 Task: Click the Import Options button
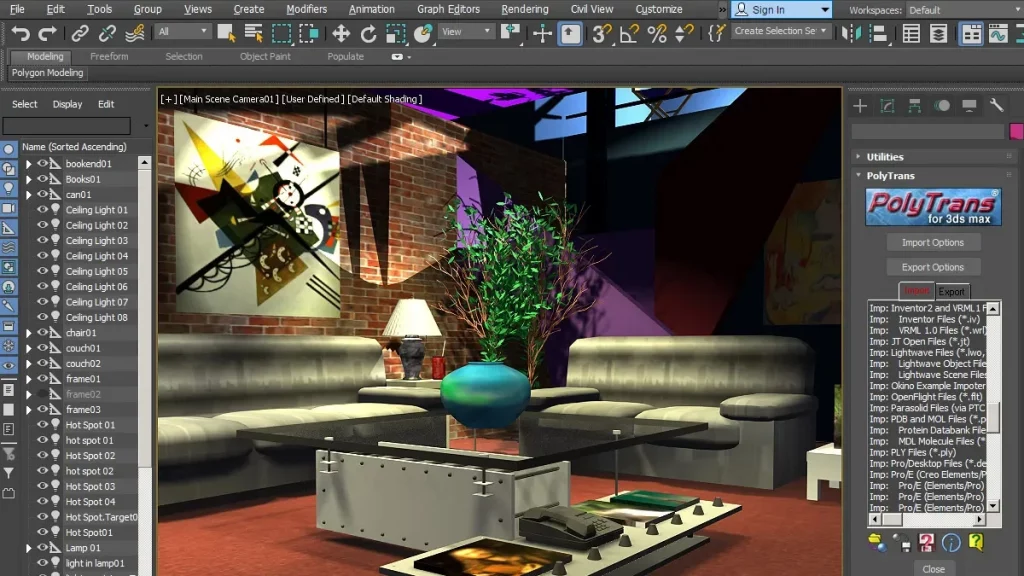tap(932, 242)
